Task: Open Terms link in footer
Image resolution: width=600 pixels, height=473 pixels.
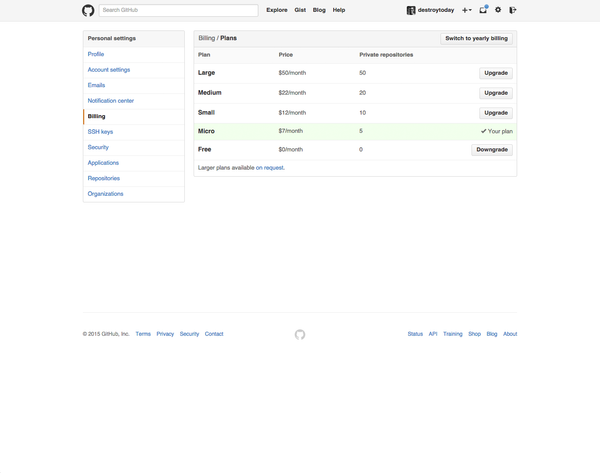Action: 143,334
